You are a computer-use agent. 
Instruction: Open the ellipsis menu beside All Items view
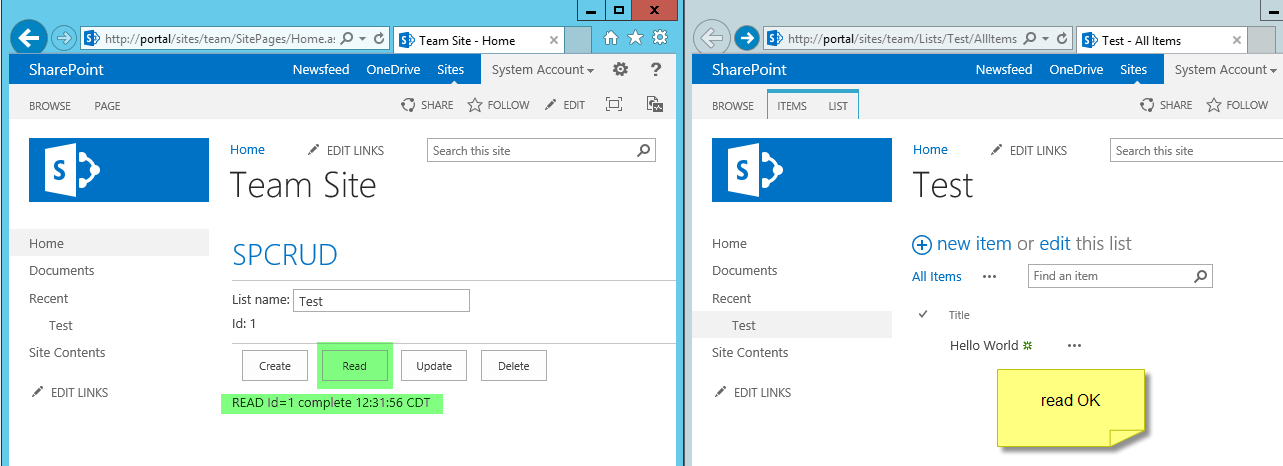click(990, 277)
